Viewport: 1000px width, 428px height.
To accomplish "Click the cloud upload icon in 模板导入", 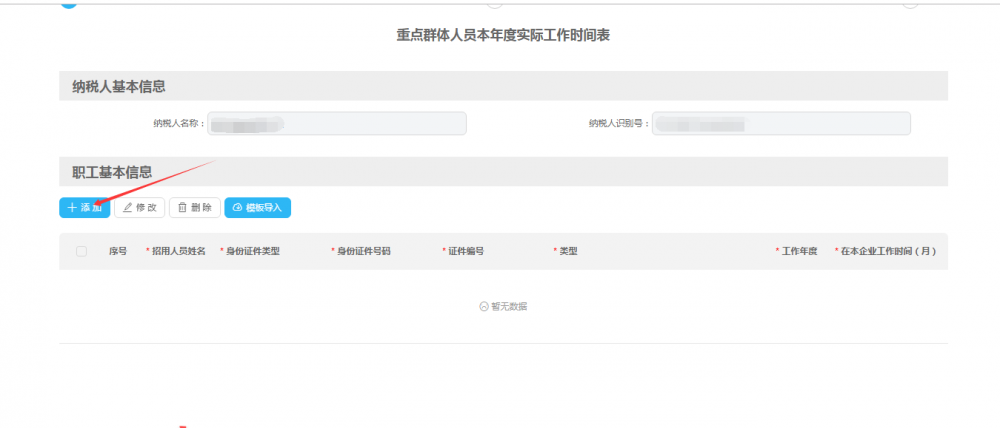I will click(237, 207).
